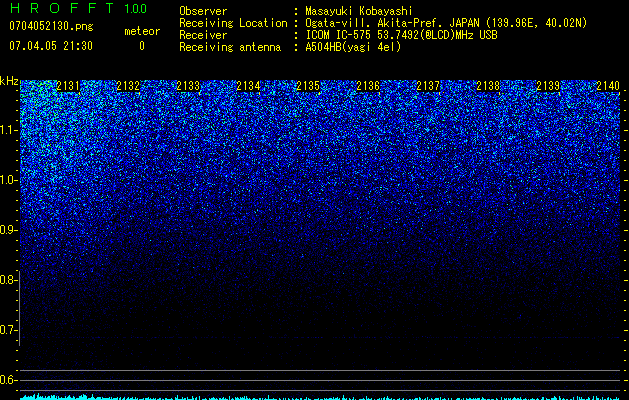Viewport: 629px width, 400px height.
Task: Click the HROFFT 1.00 title text
Action: tap(78, 8)
